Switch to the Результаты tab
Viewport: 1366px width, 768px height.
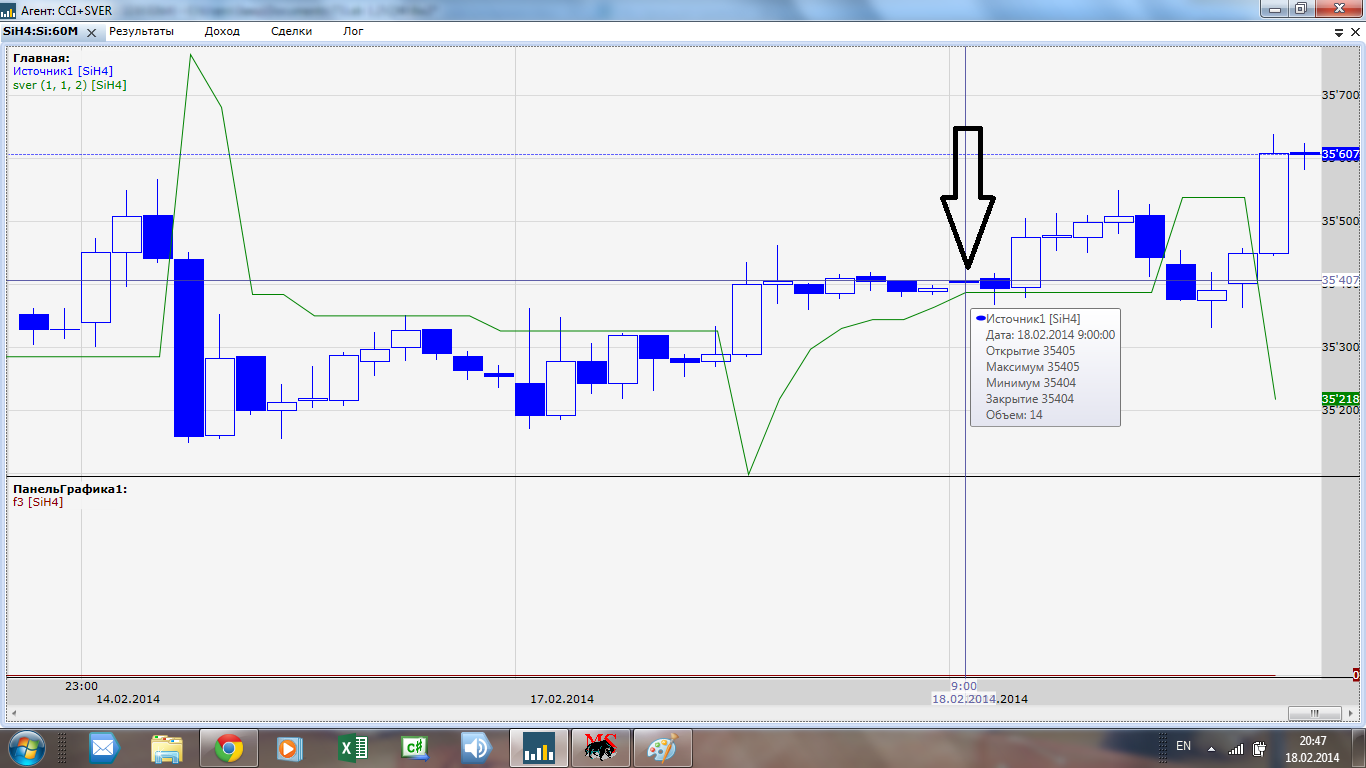[141, 31]
